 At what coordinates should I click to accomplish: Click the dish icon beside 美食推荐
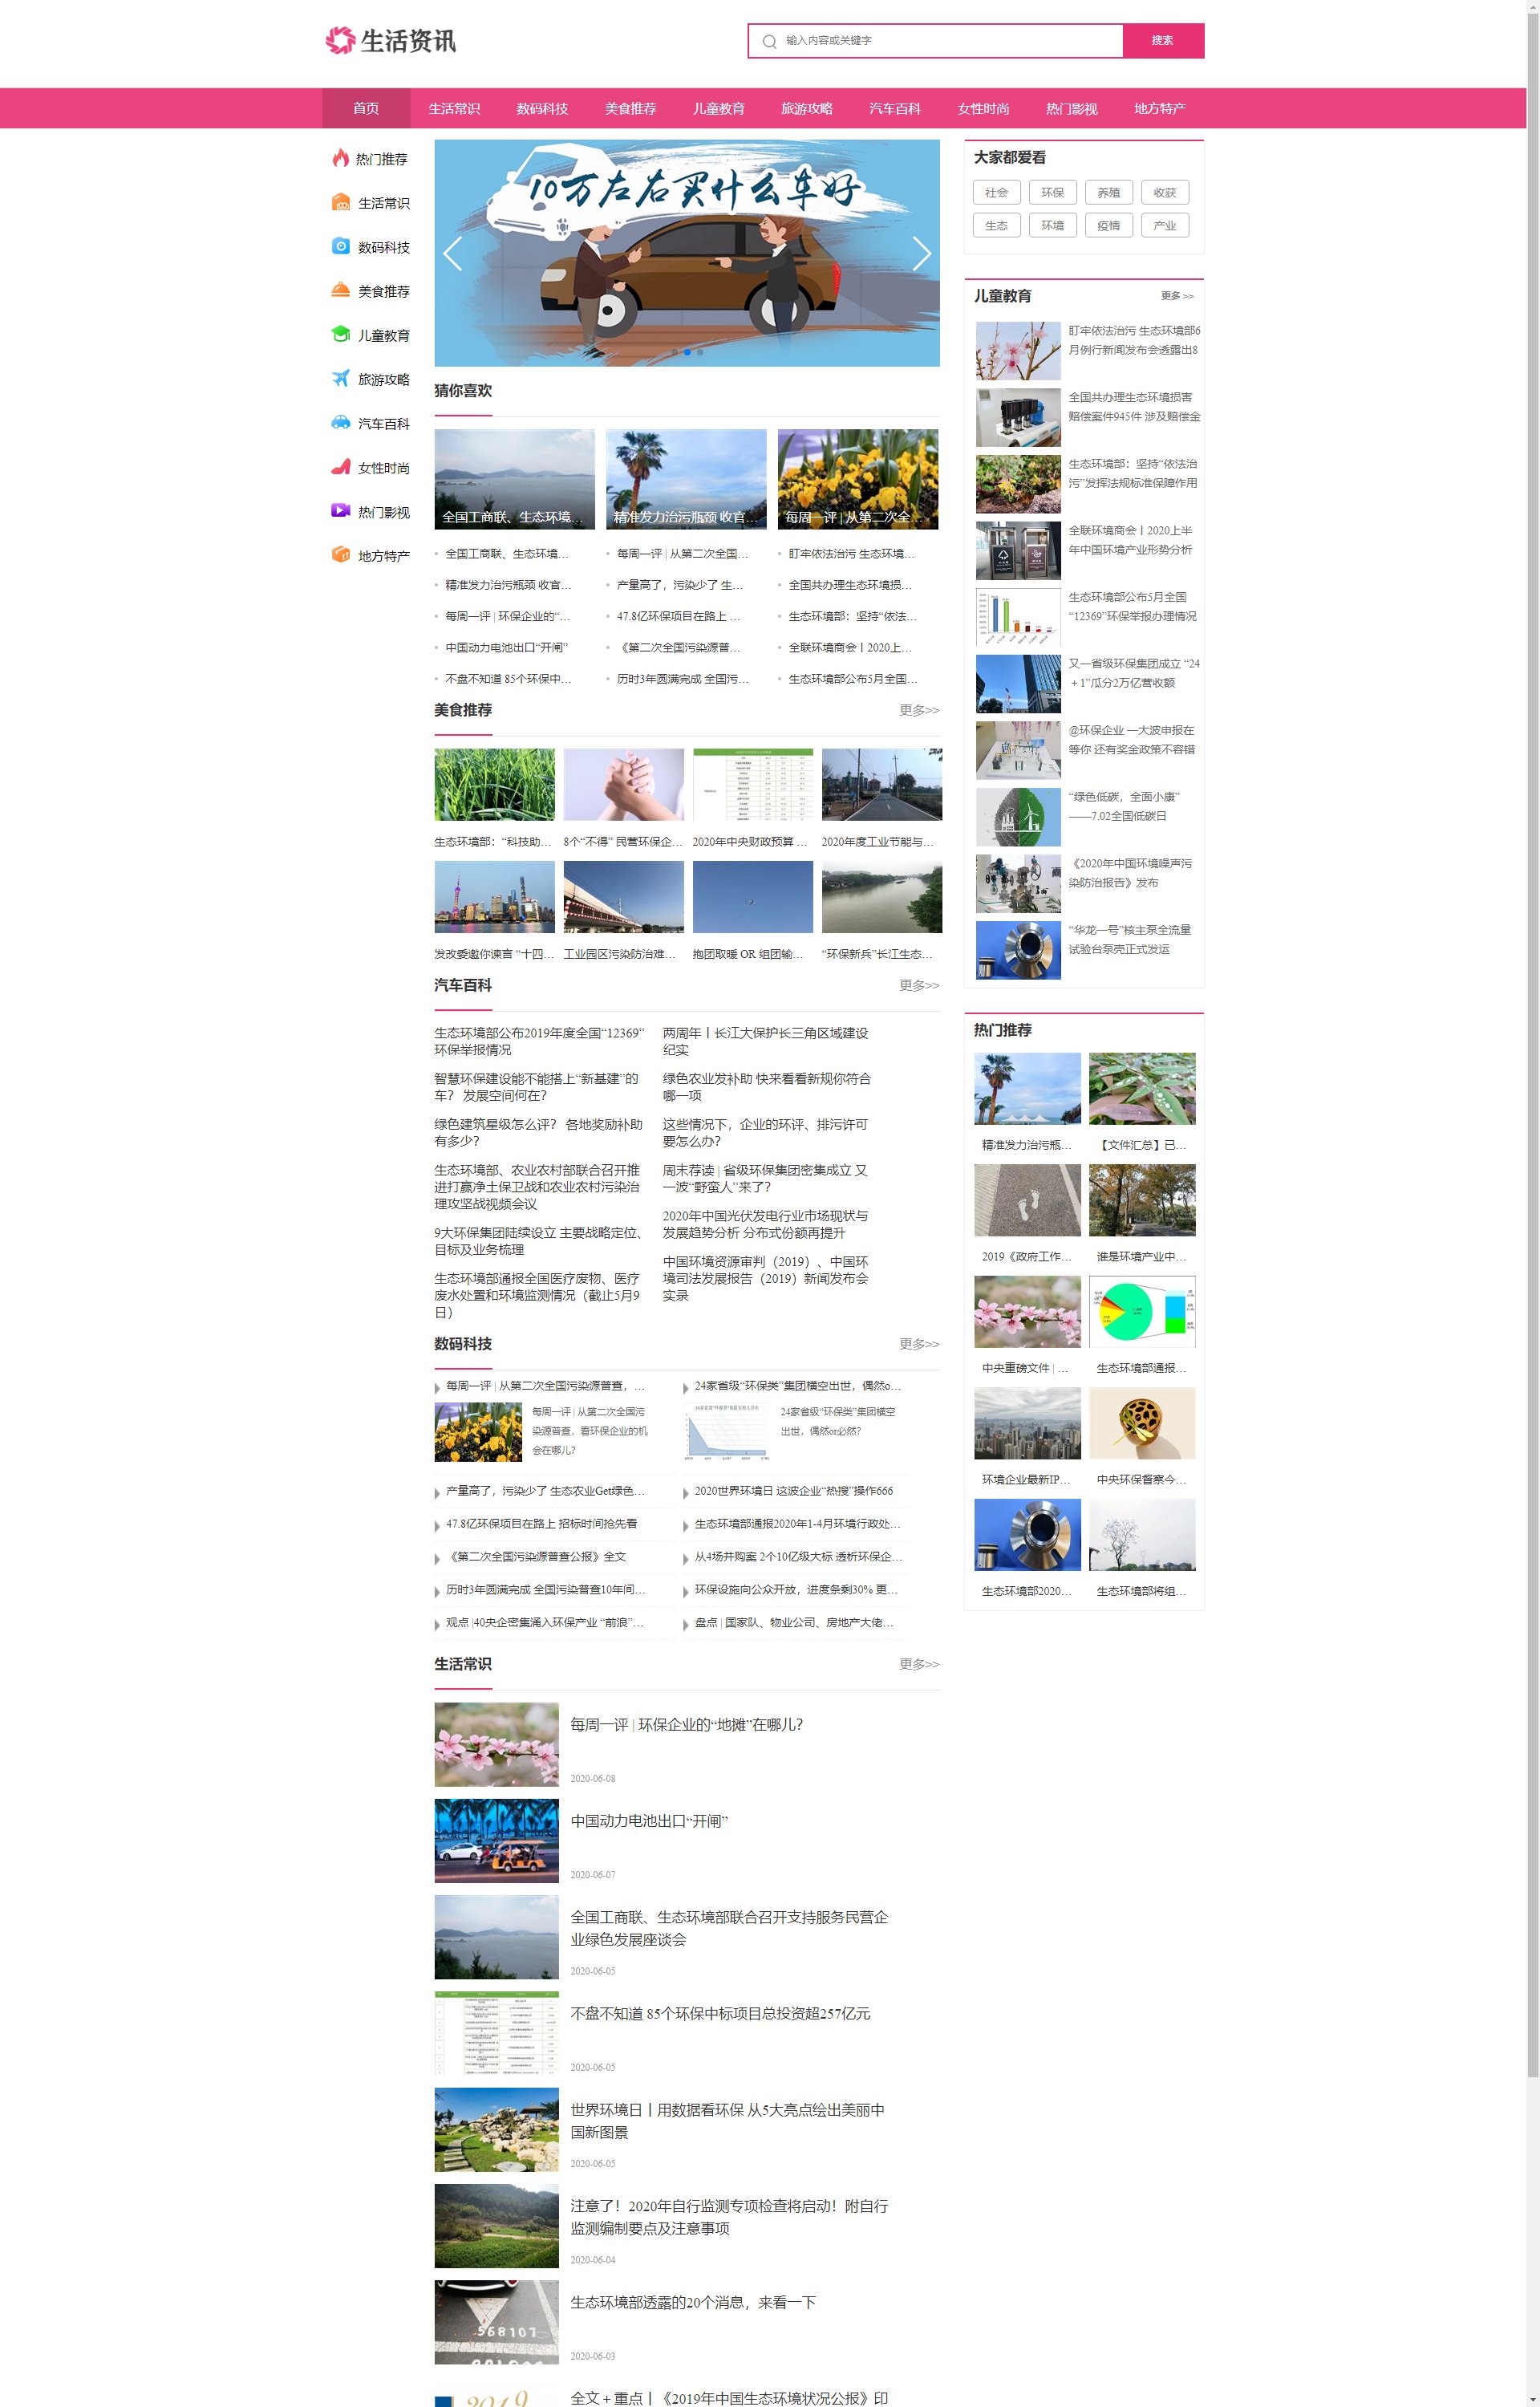coord(341,290)
